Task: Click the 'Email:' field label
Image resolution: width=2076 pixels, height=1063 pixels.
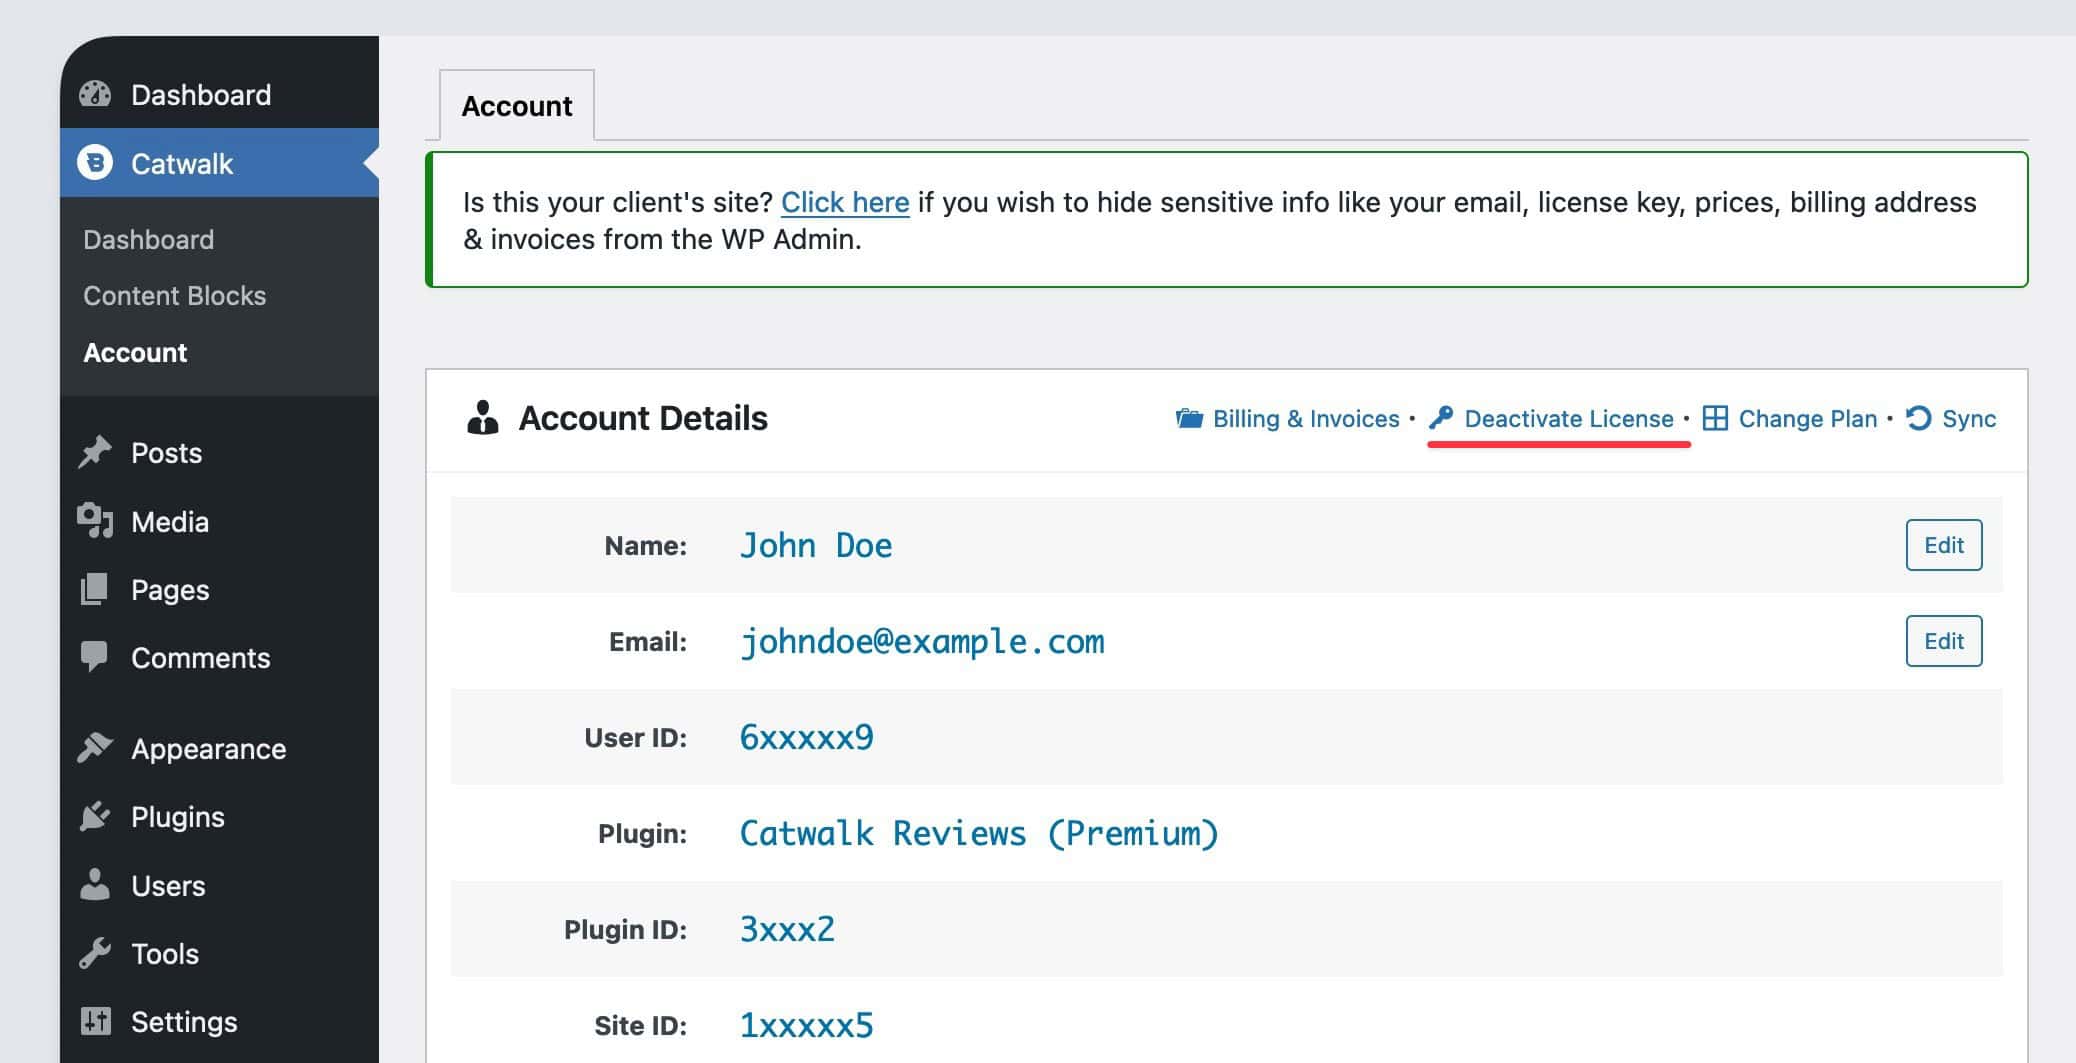Action: tap(648, 641)
